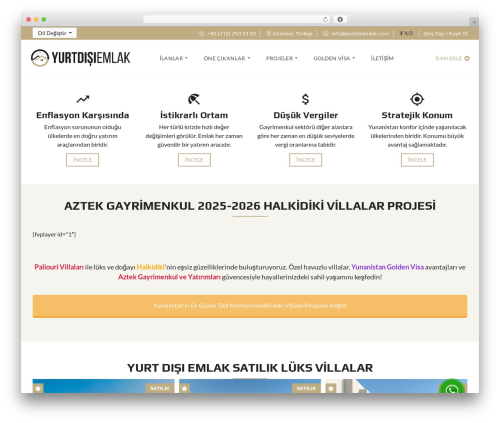Expand the GOLDEN VİSA menu
Viewport: 500px width, 423px height.
click(334, 58)
